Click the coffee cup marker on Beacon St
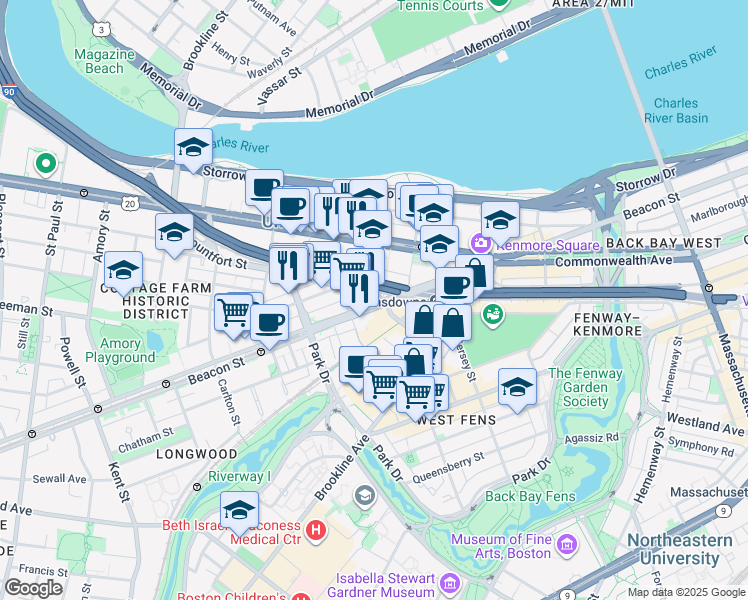Screen dimensions: 748x600 tap(270, 325)
